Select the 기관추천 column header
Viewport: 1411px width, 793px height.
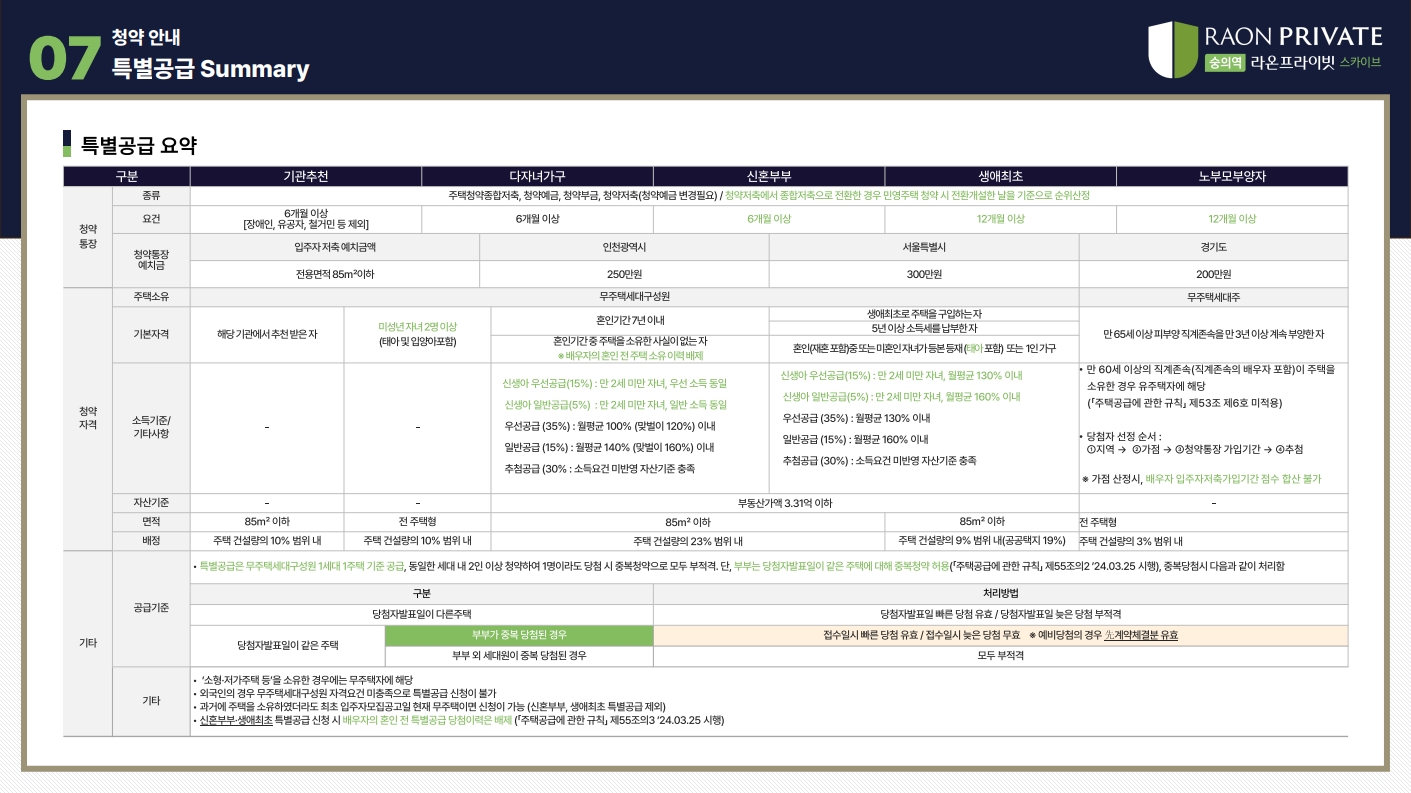click(305, 176)
